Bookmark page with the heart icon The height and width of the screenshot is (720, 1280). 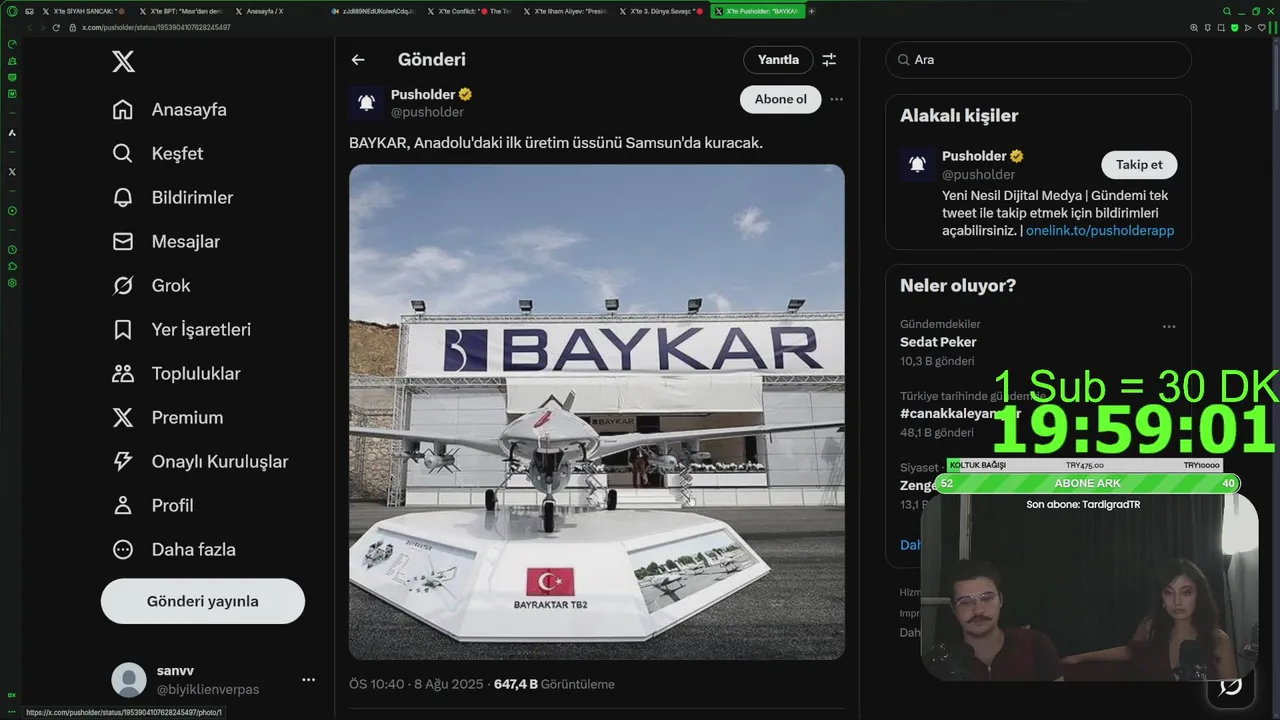click(1262, 28)
